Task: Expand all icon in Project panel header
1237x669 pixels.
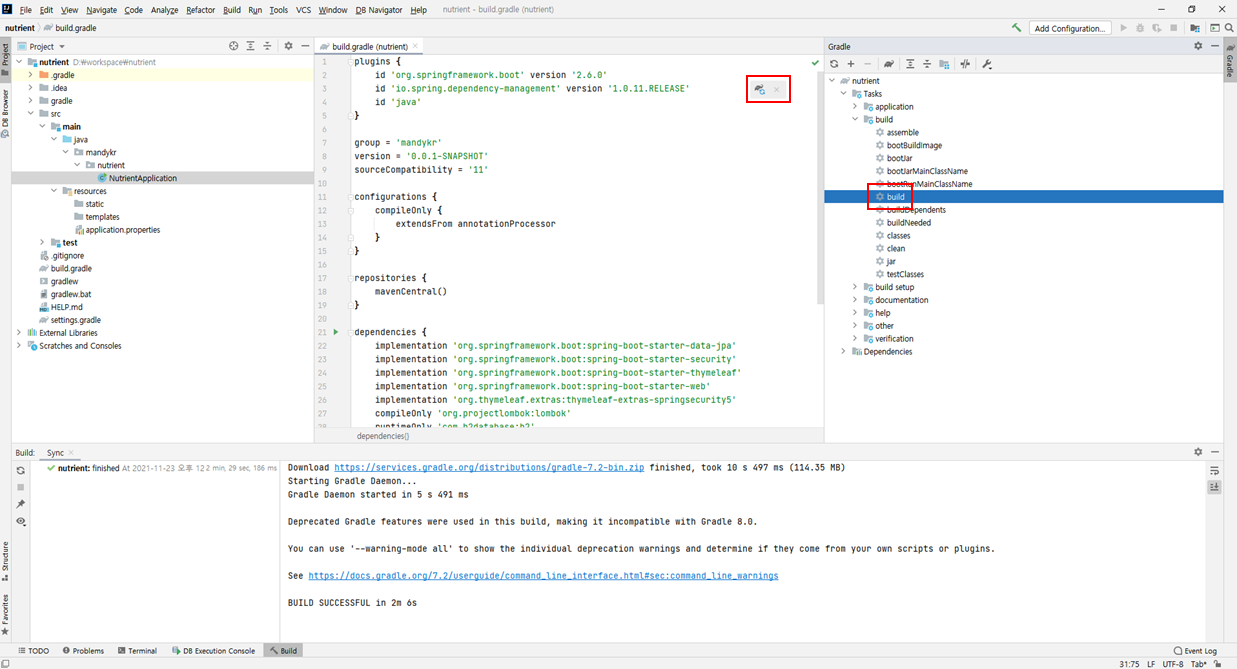Action: tap(251, 46)
